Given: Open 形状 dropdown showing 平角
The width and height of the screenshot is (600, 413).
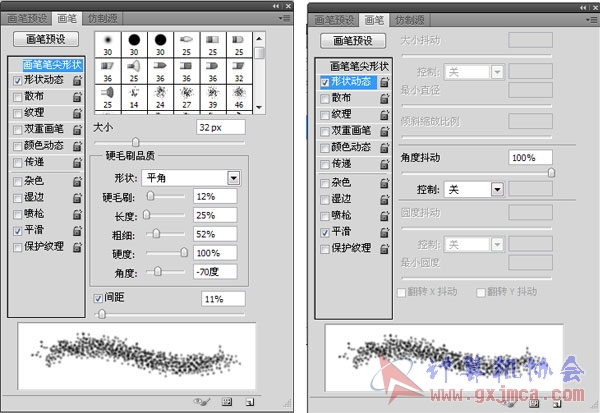Looking at the screenshot, I should pyautogui.click(x=191, y=178).
